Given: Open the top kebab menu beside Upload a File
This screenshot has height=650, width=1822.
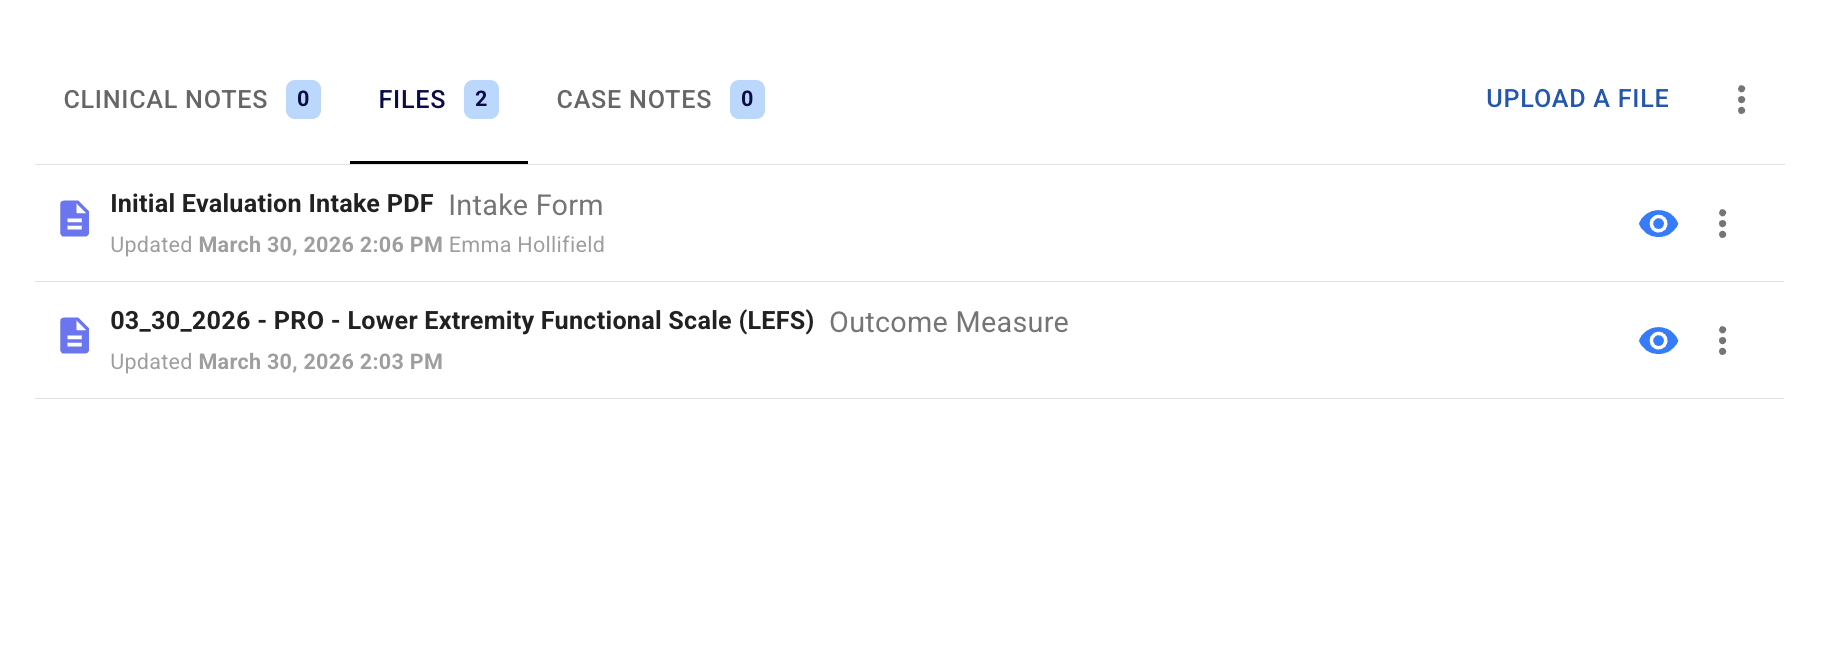Looking at the screenshot, I should (1741, 99).
